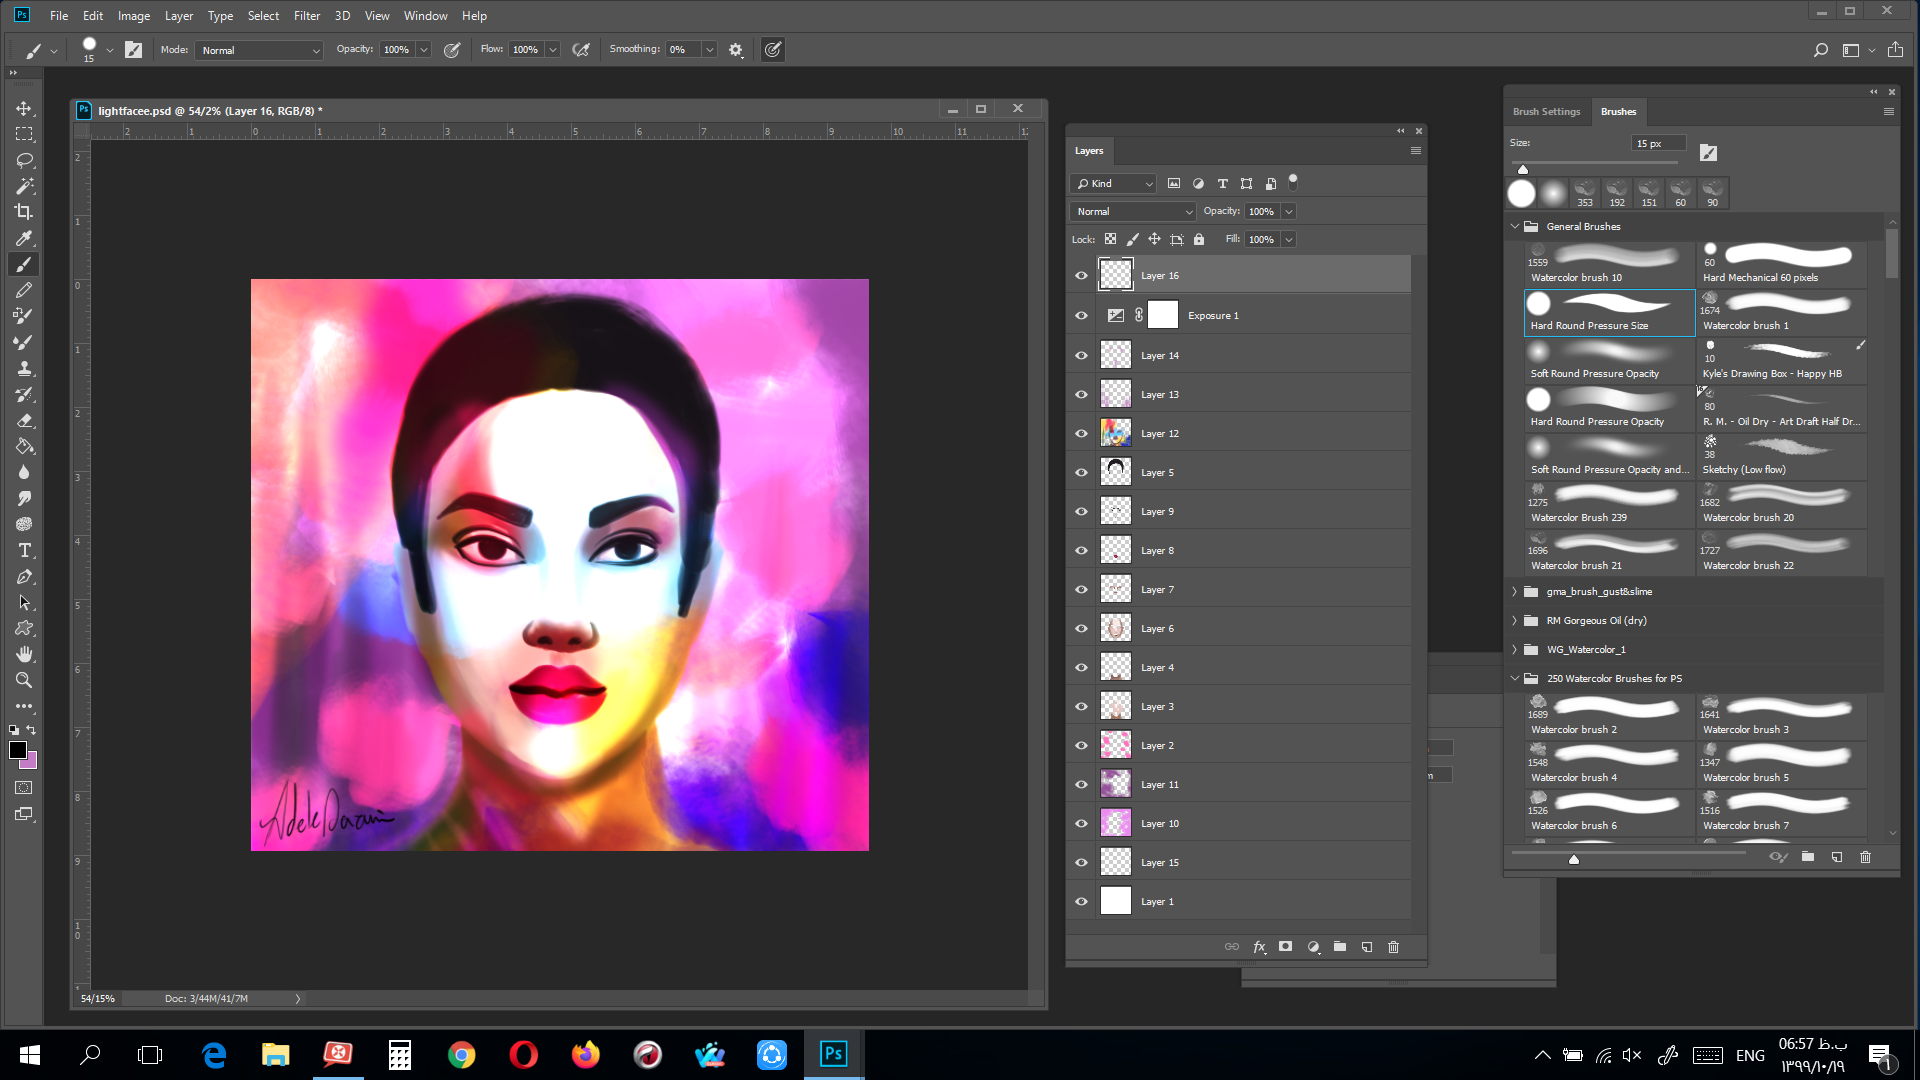
Task: Select the Eyedropper tool
Action: coord(24,238)
